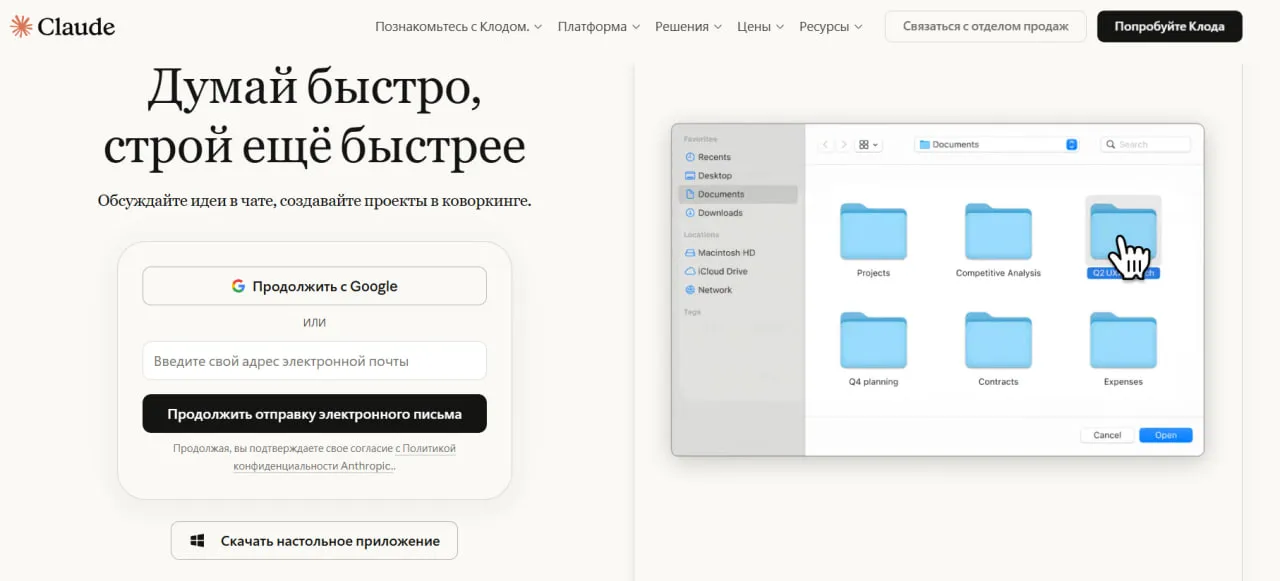Download the Windows desktop app
The height and width of the screenshot is (581, 1280).
pos(314,541)
